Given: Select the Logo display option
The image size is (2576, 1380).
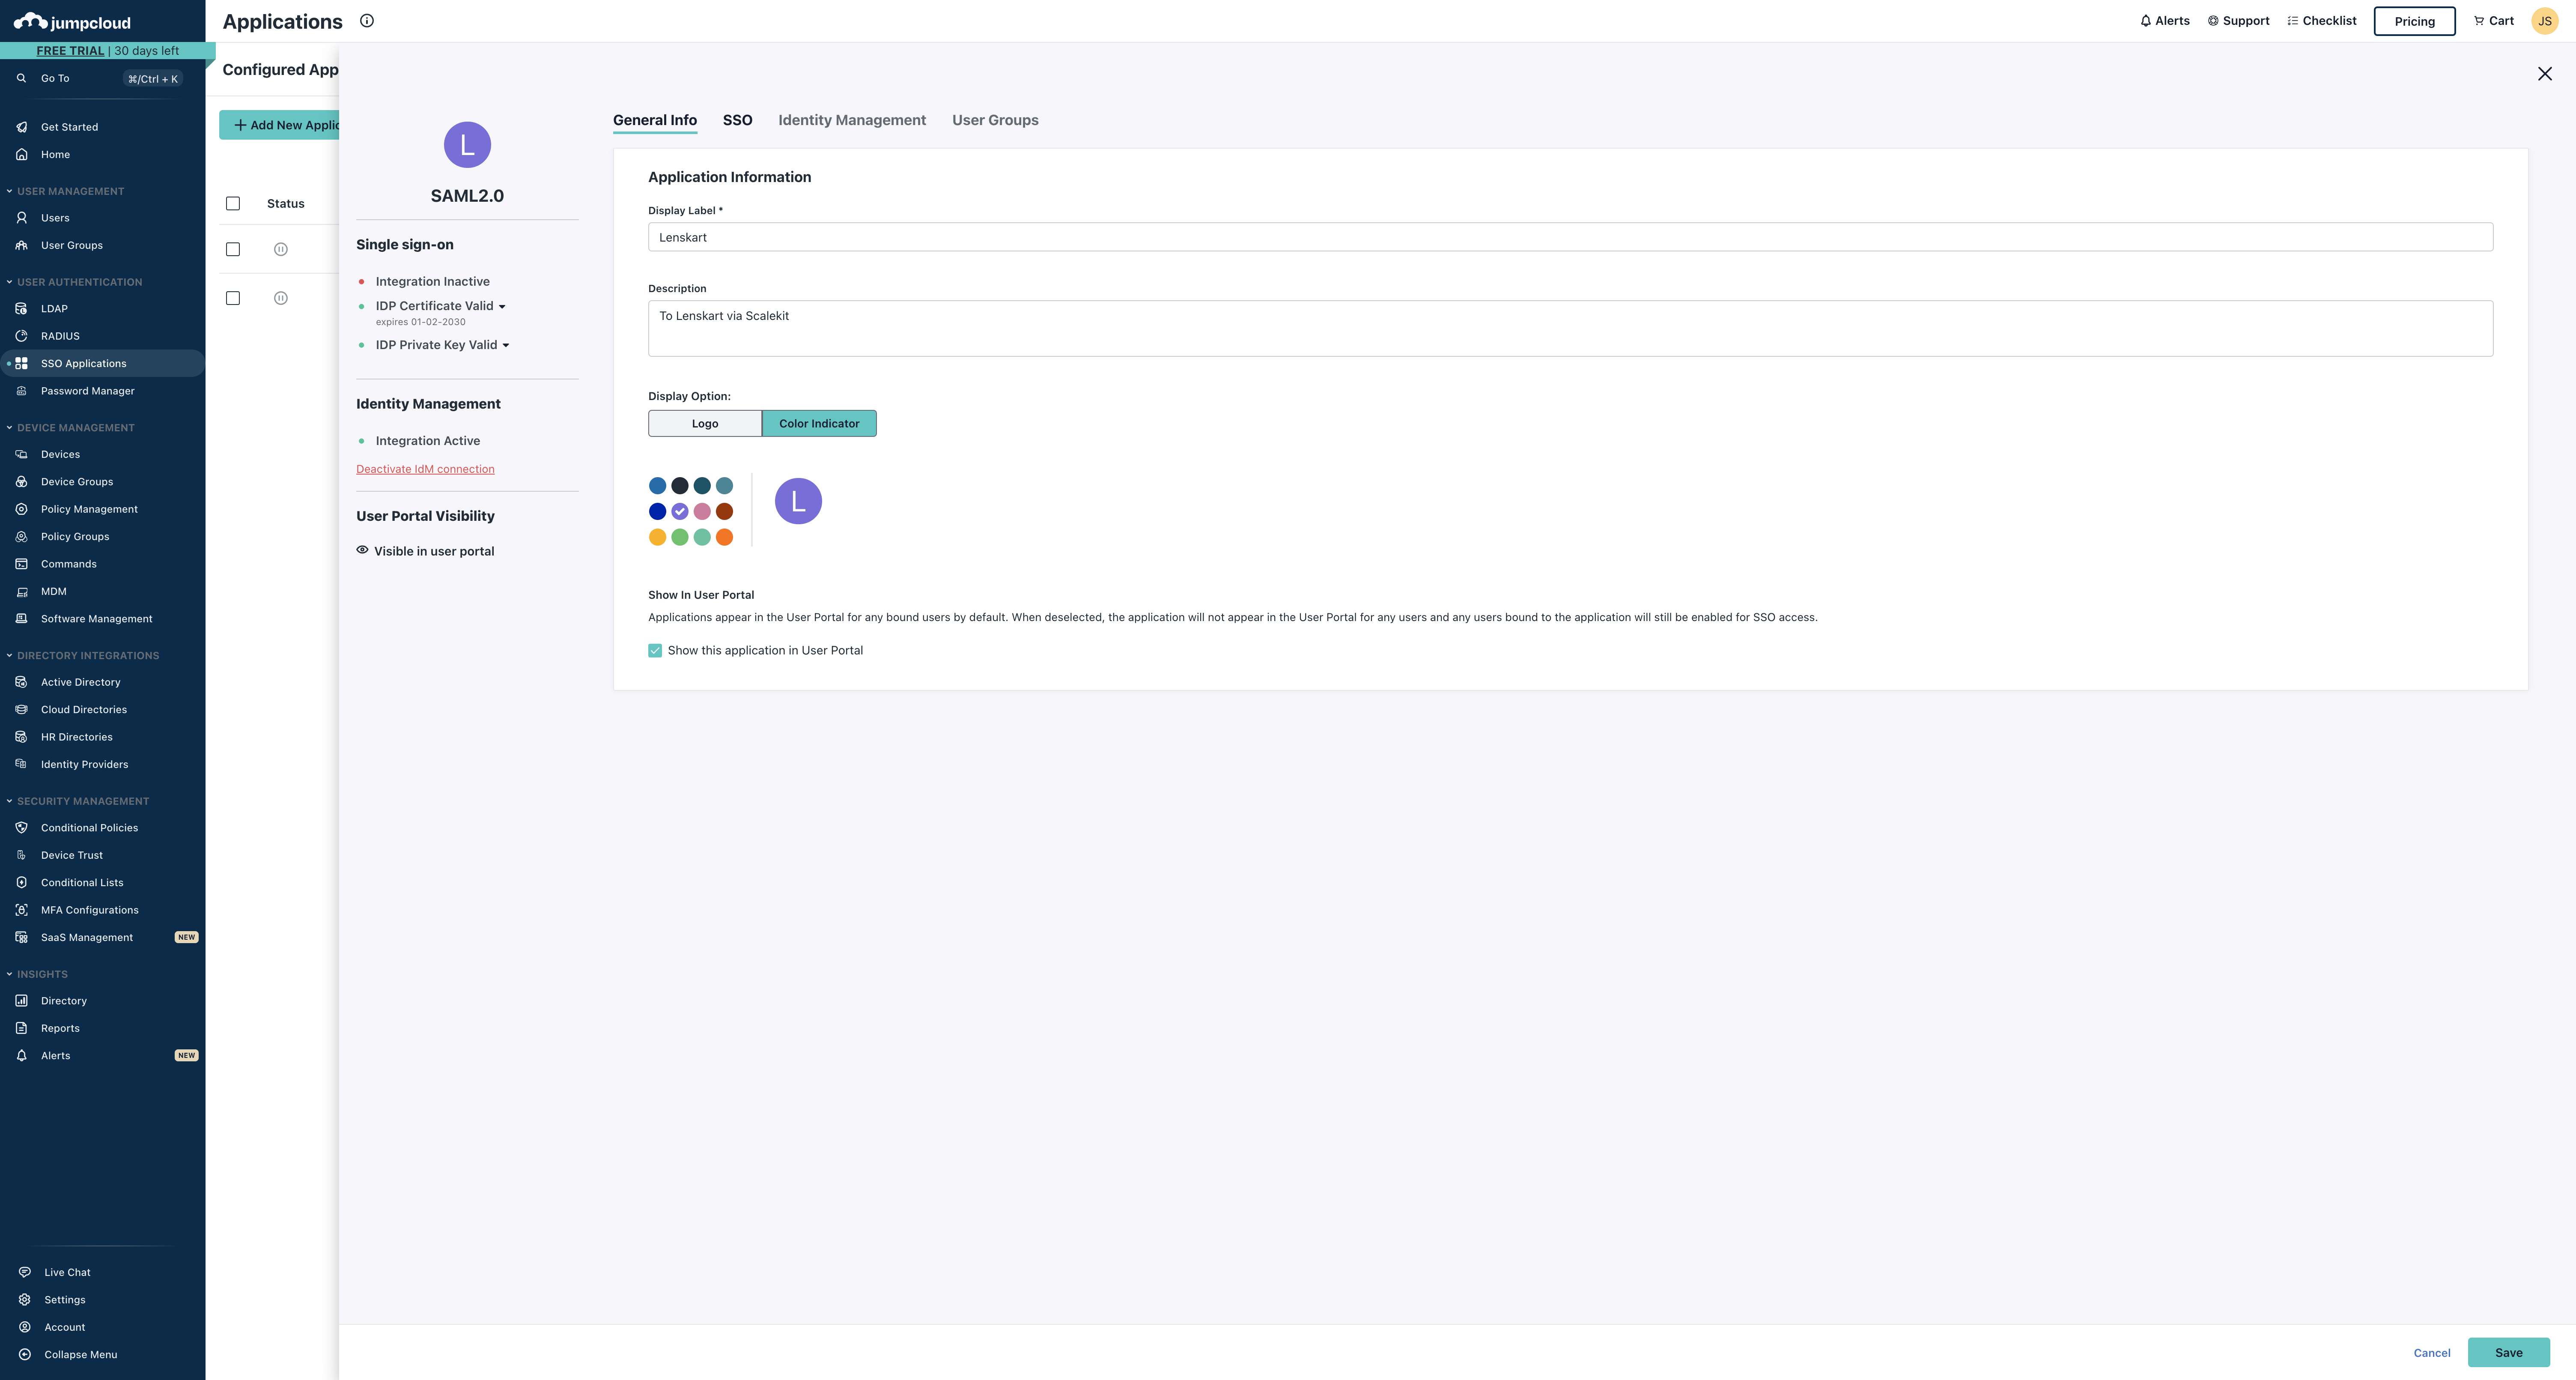Looking at the screenshot, I should click(705, 424).
